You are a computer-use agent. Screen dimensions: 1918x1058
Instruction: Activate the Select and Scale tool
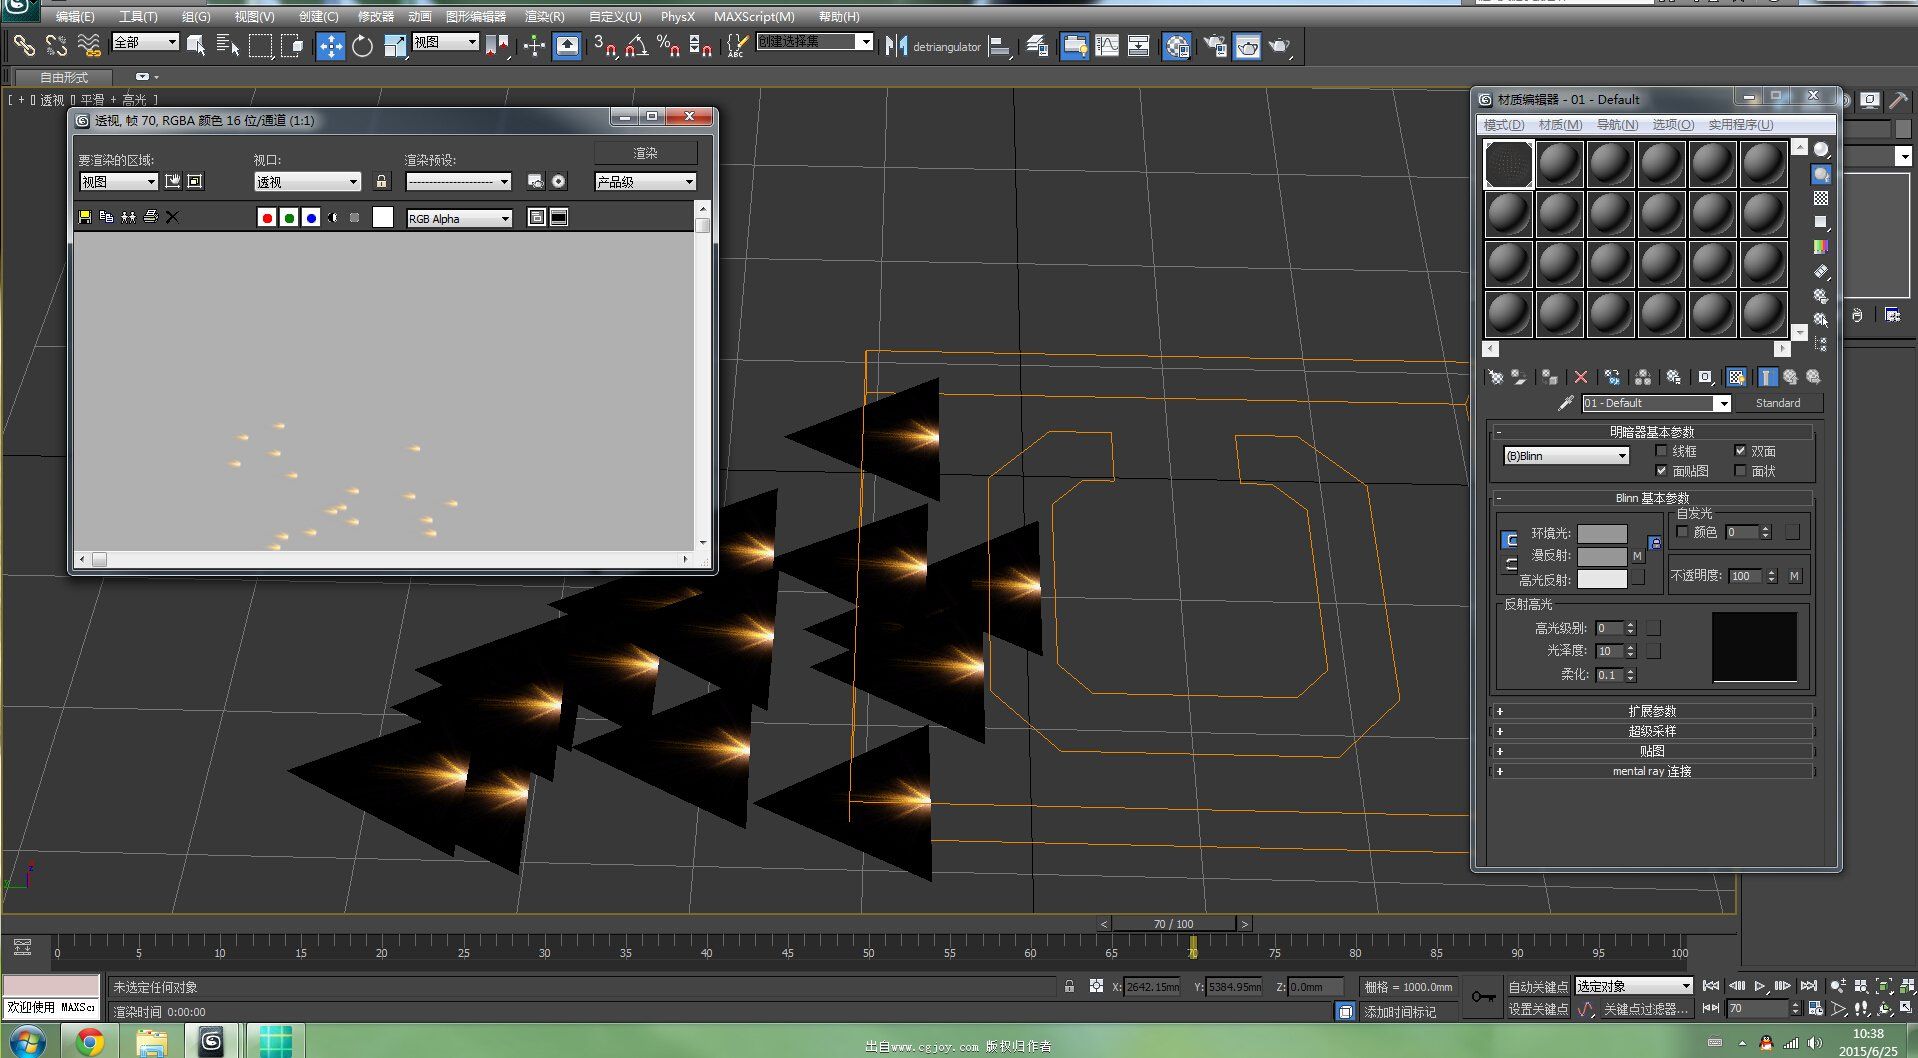395,46
